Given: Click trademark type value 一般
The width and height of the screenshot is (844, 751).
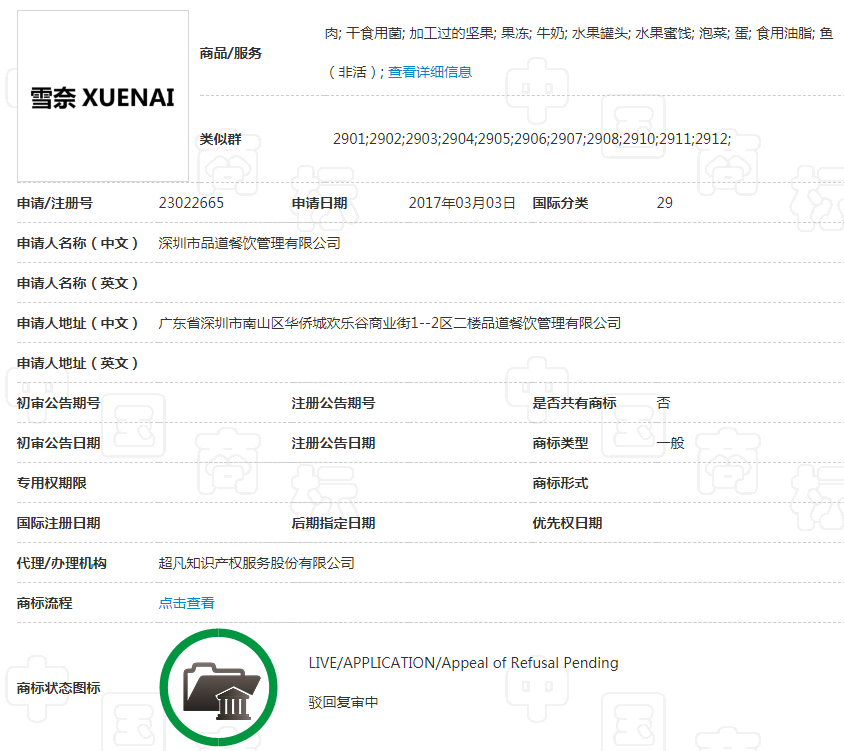Looking at the screenshot, I should 670,443.
